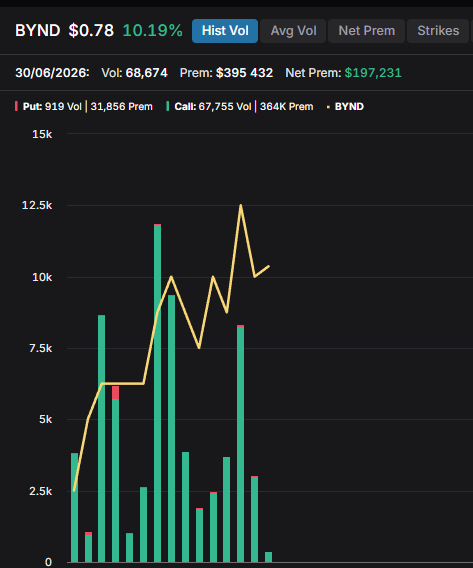The image size is (473, 568).
Task: Click the 12.5k y-axis label
Action: (x=37, y=205)
